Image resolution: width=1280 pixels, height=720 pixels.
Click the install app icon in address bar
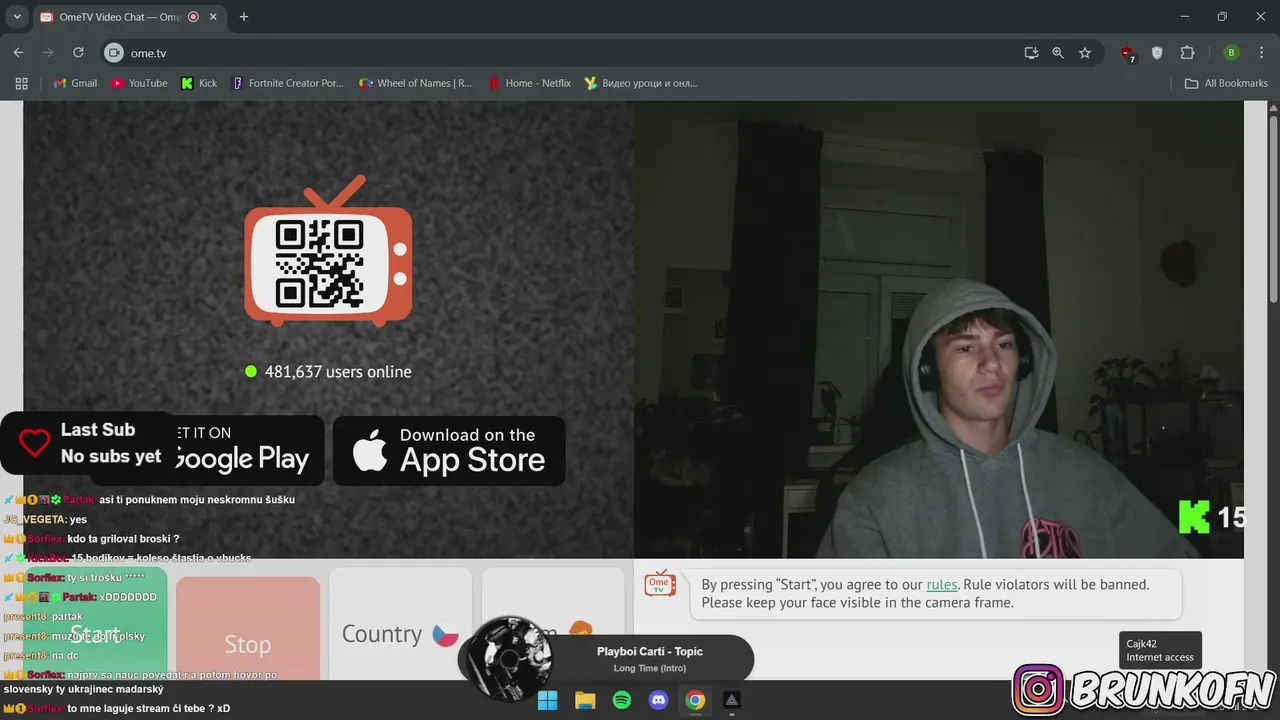(x=1031, y=53)
